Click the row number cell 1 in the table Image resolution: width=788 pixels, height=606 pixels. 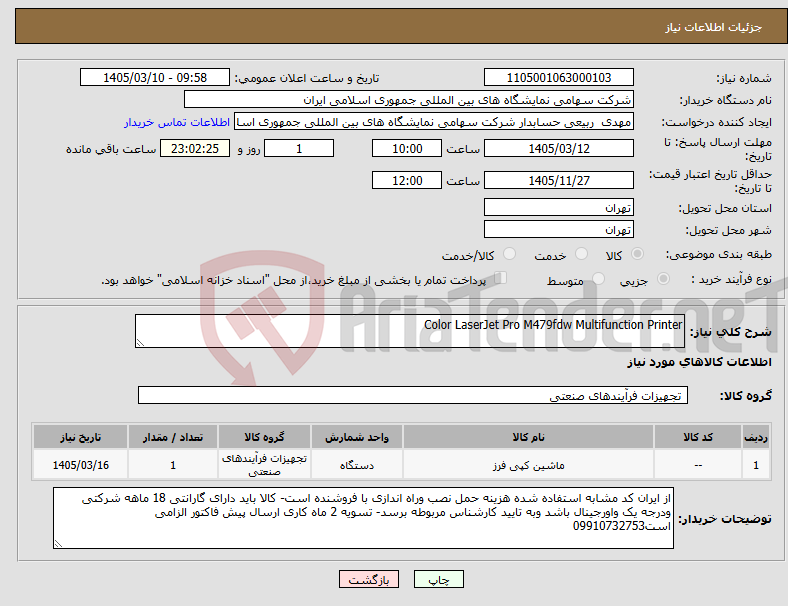coord(755,465)
